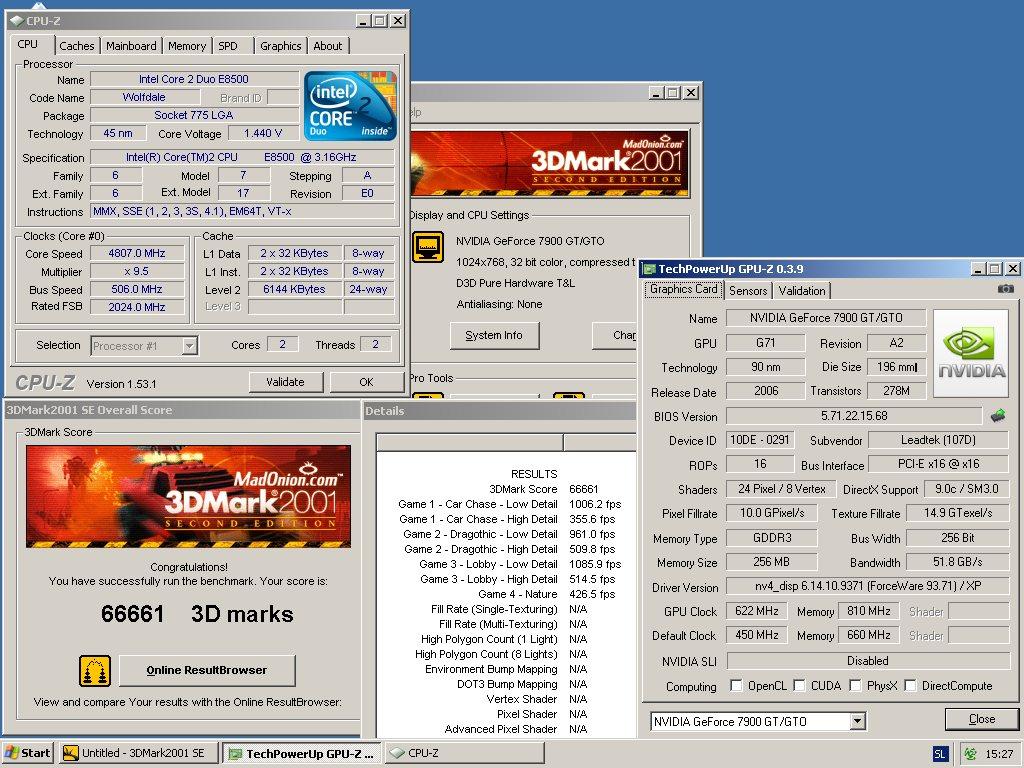Click the Driver Version field in GPU-Z
The image size is (1024, 768).
click(x=868, y=586)
